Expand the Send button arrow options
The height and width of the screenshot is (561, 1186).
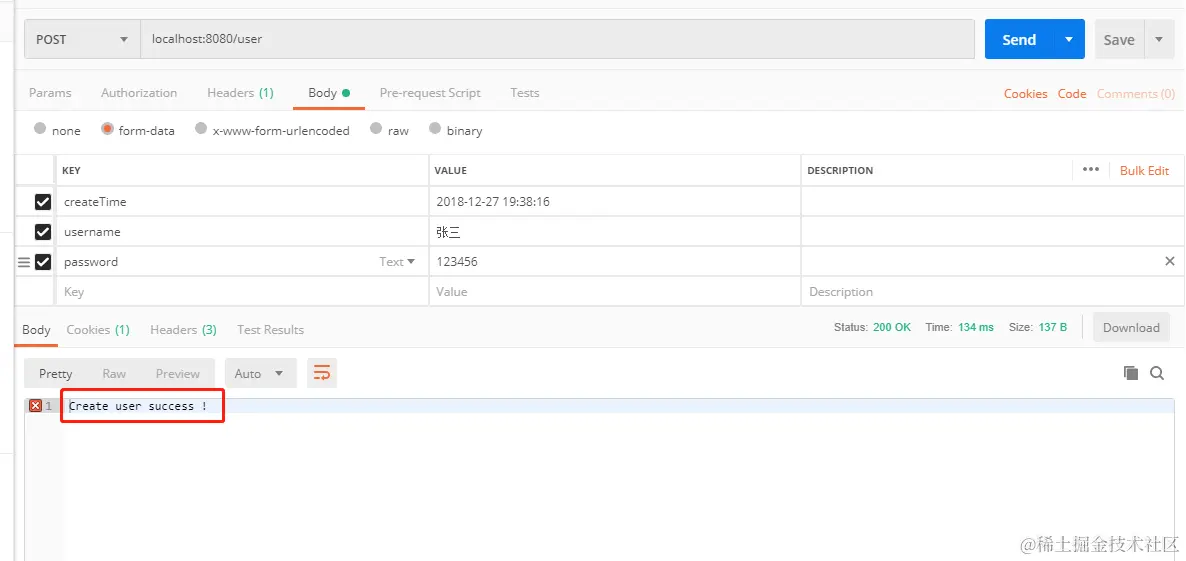click(1069, 39)
